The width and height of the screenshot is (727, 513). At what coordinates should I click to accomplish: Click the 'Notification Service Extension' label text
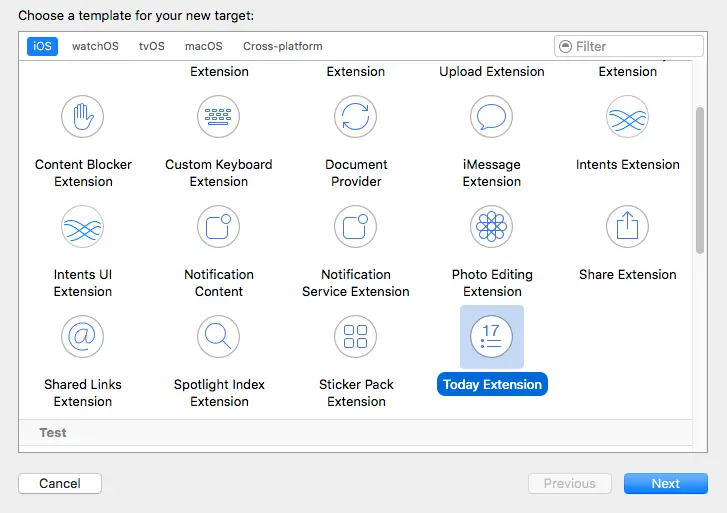tap(356, 282)
